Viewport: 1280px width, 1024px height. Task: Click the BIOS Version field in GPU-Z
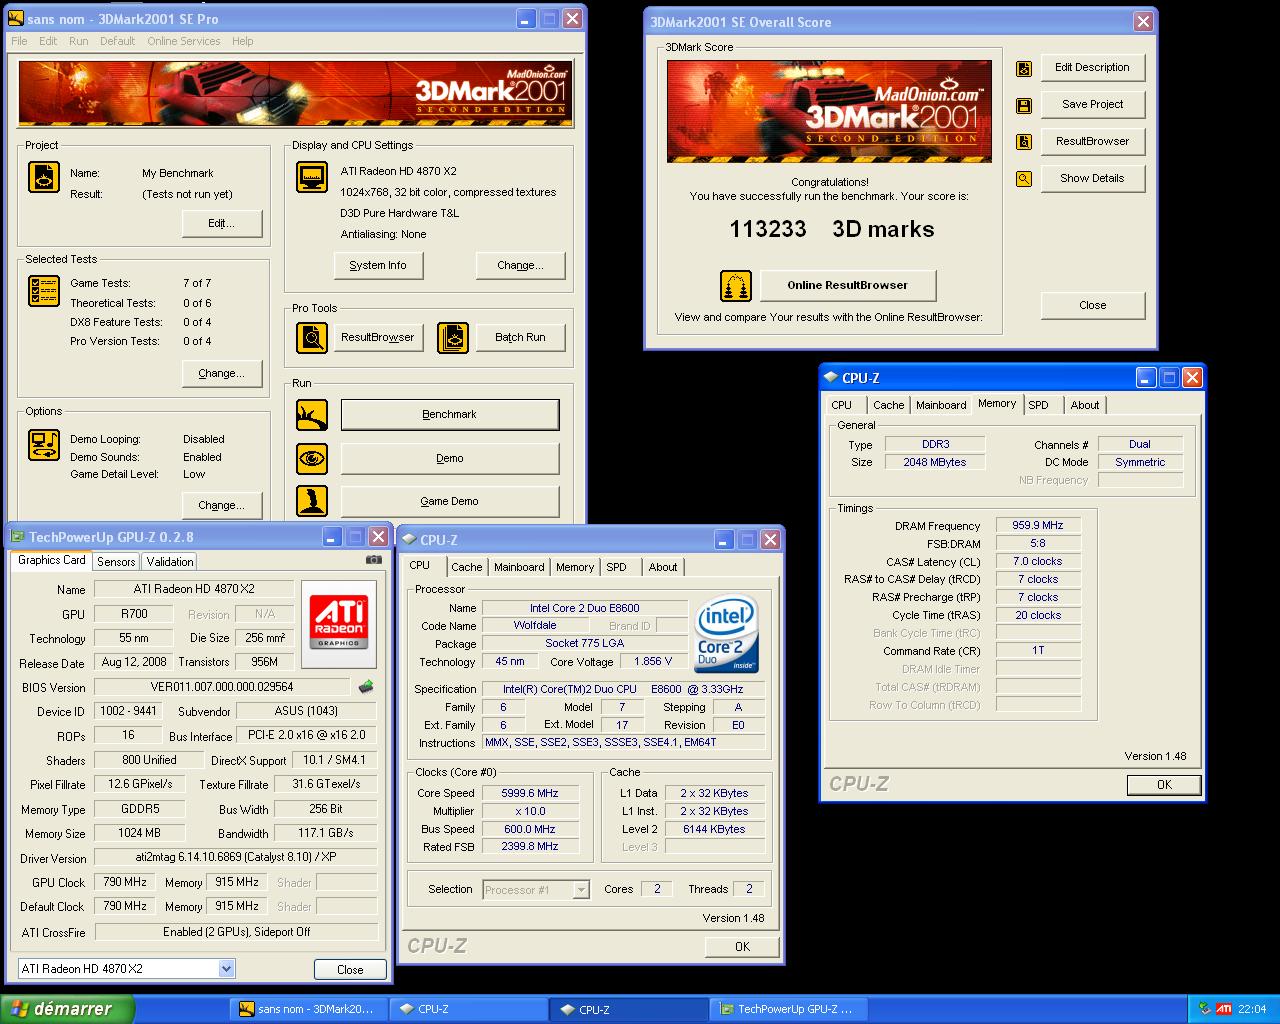point(222,688)
